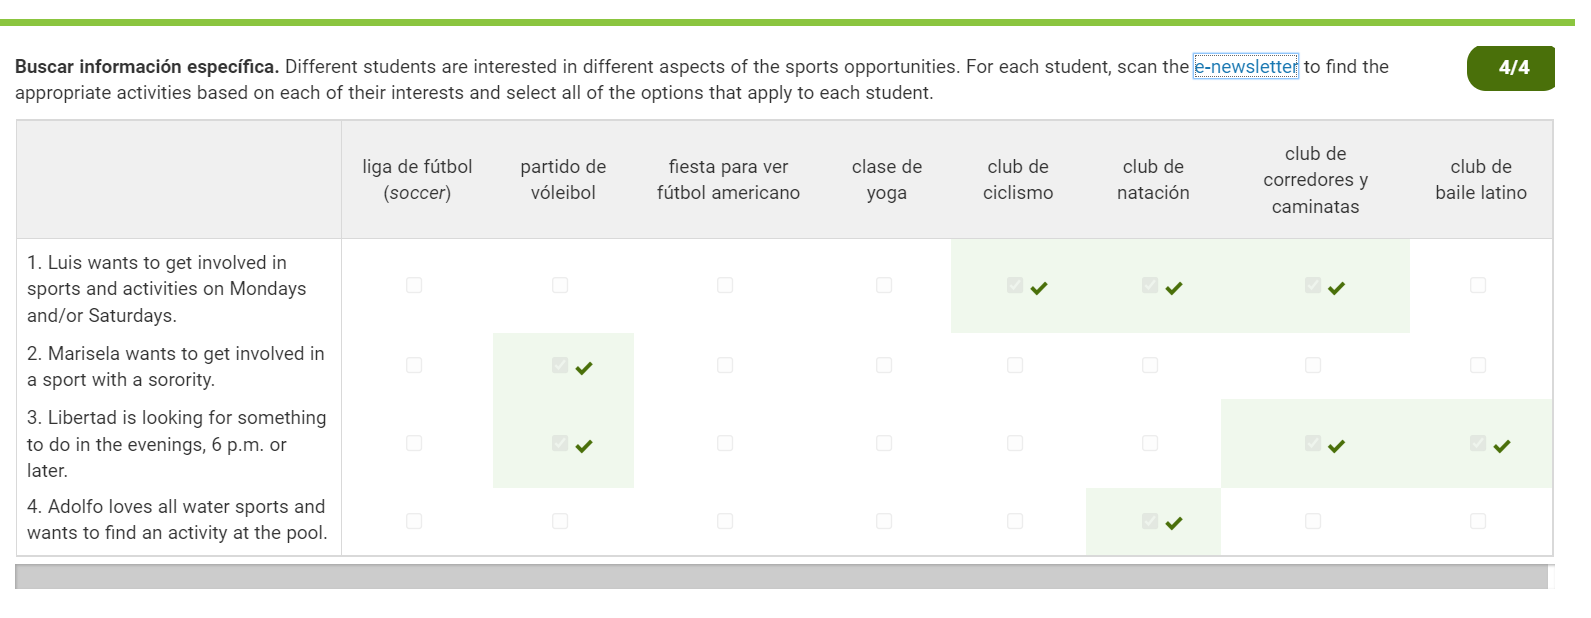Toggle club de natación checkbox for Luis
1591x618 pixels.
tap(1150, 285)
